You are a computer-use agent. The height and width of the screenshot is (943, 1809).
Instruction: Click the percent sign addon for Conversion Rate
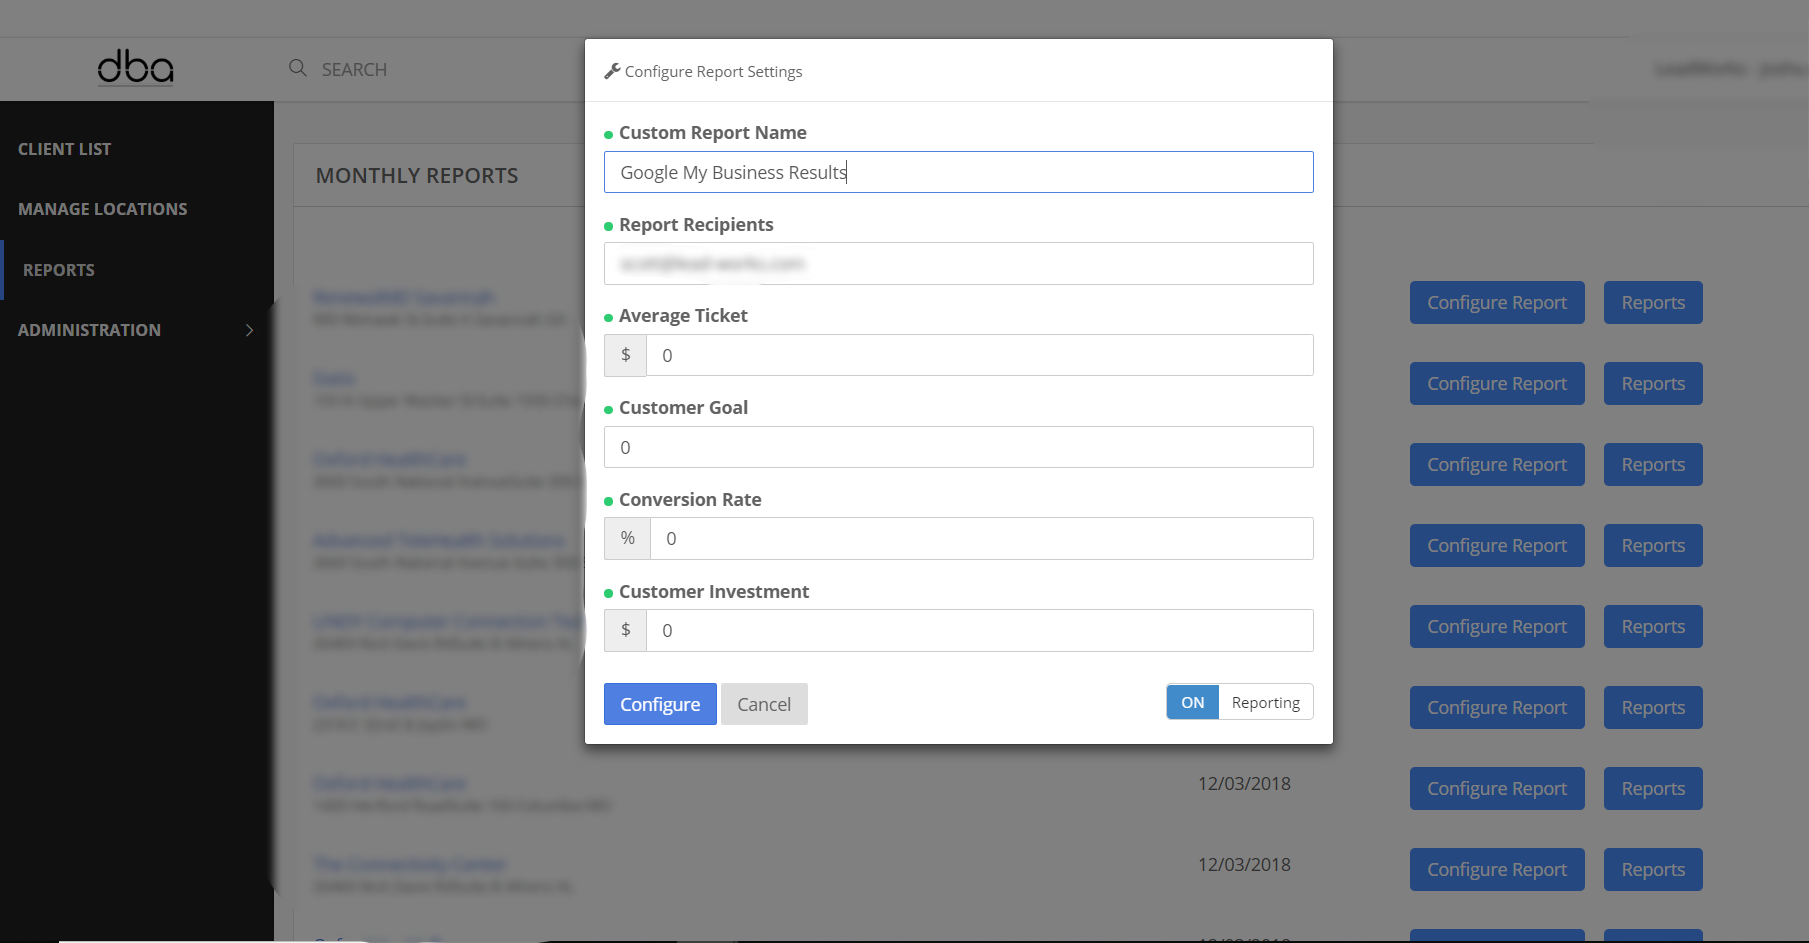[627, 538]
